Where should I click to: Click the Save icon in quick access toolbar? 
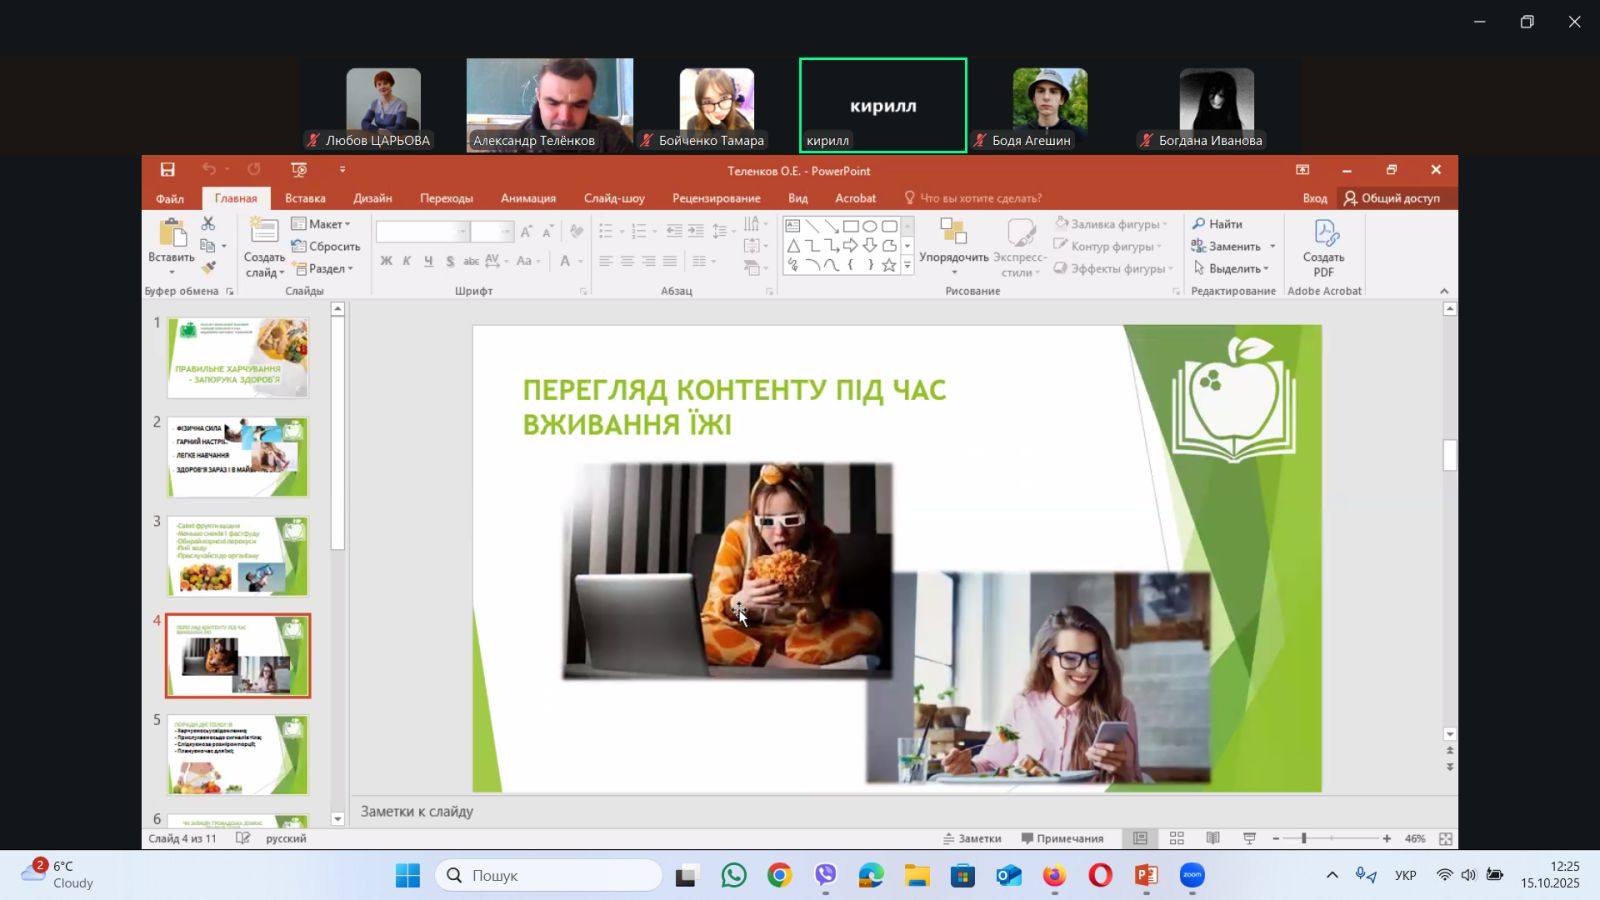[167, 170]
